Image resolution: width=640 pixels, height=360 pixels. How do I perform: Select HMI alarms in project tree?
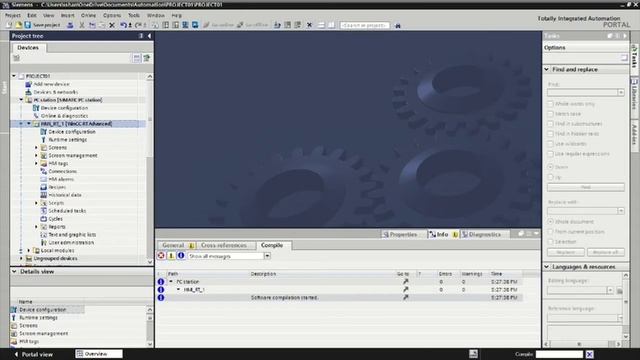tap(61, 179)
